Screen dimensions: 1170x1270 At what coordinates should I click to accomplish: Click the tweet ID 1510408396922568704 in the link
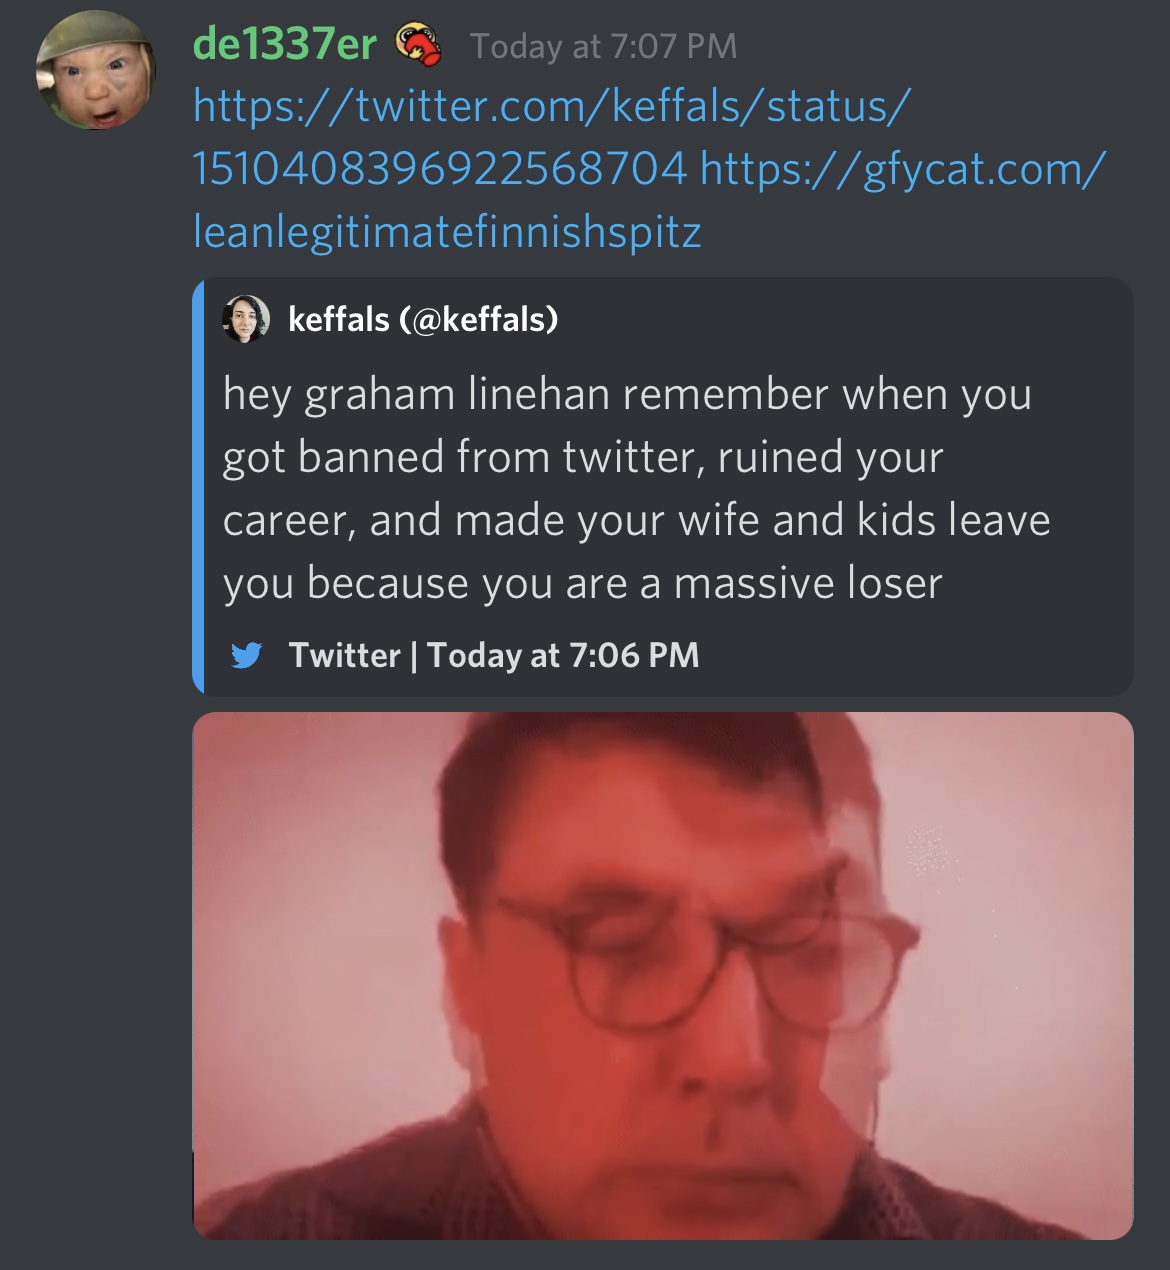click(439, 169)
